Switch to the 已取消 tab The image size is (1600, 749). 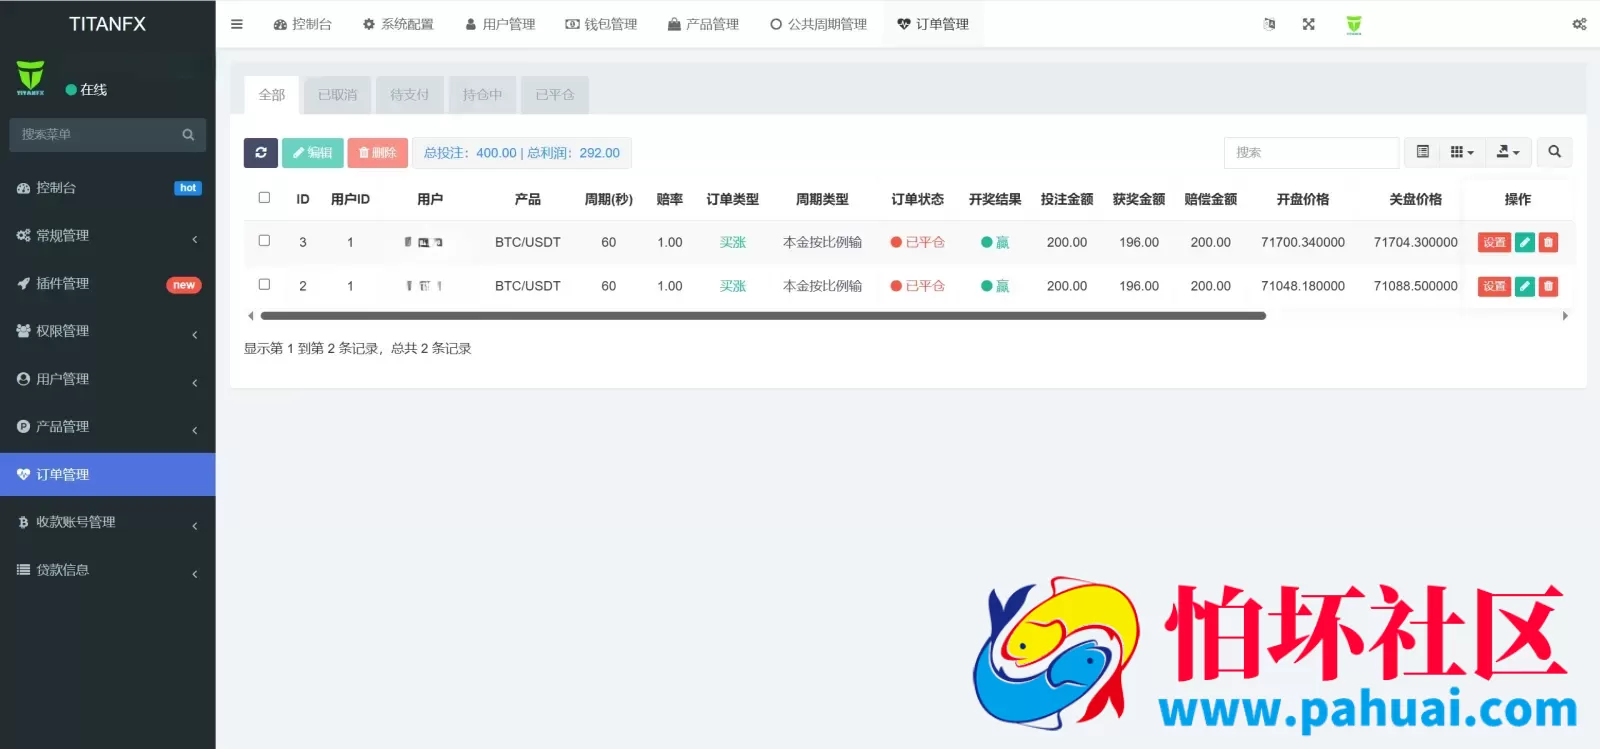tap(338, 95)
